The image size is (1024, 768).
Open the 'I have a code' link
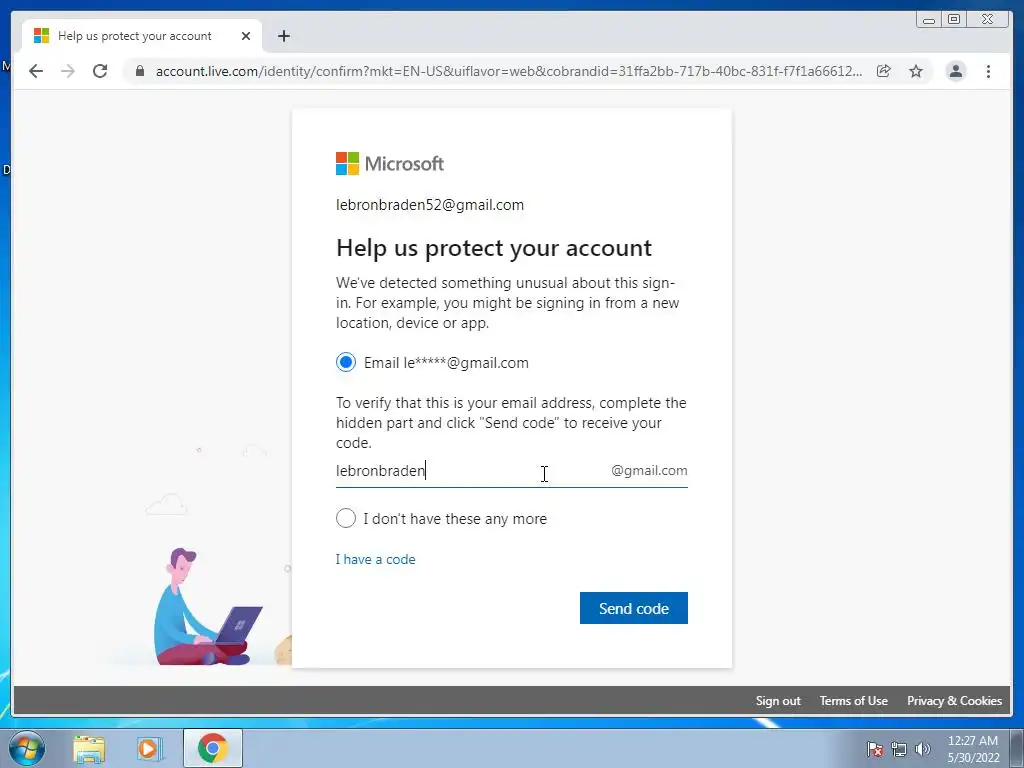tap(376, 559)
